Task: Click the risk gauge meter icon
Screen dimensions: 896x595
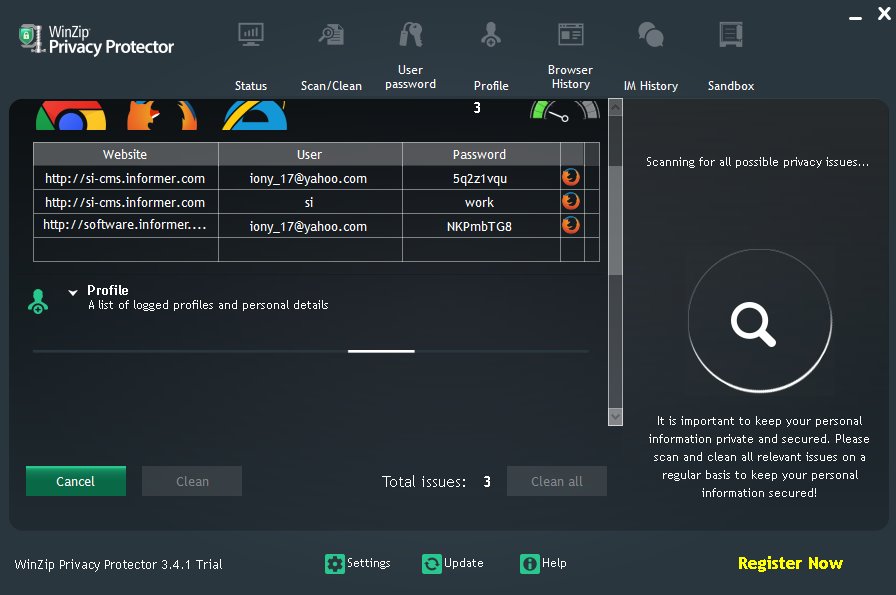Action: [x=565, y=110]
